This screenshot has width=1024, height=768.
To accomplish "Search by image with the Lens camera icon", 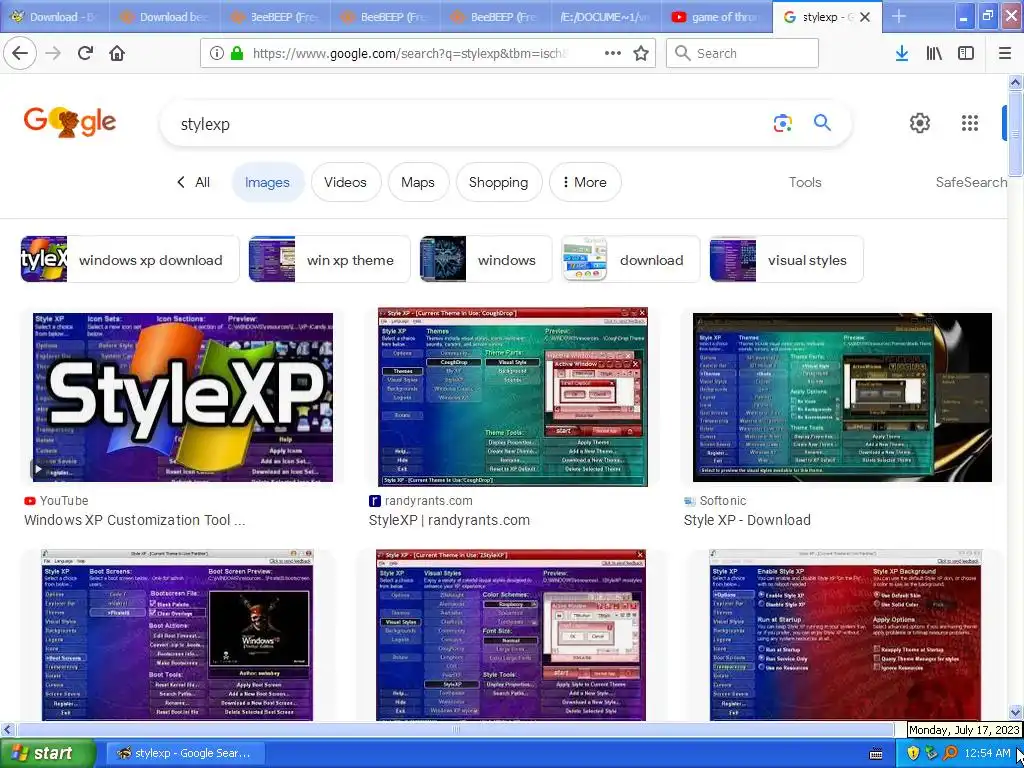I will pos(782,123).
